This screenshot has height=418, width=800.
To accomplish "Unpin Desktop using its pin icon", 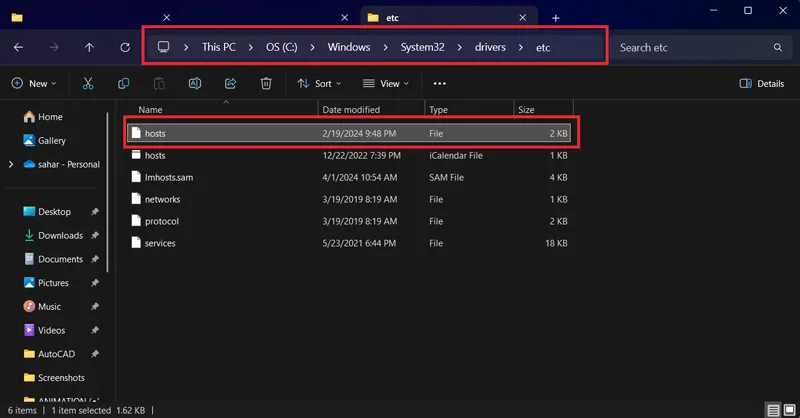I will point(95,212).
